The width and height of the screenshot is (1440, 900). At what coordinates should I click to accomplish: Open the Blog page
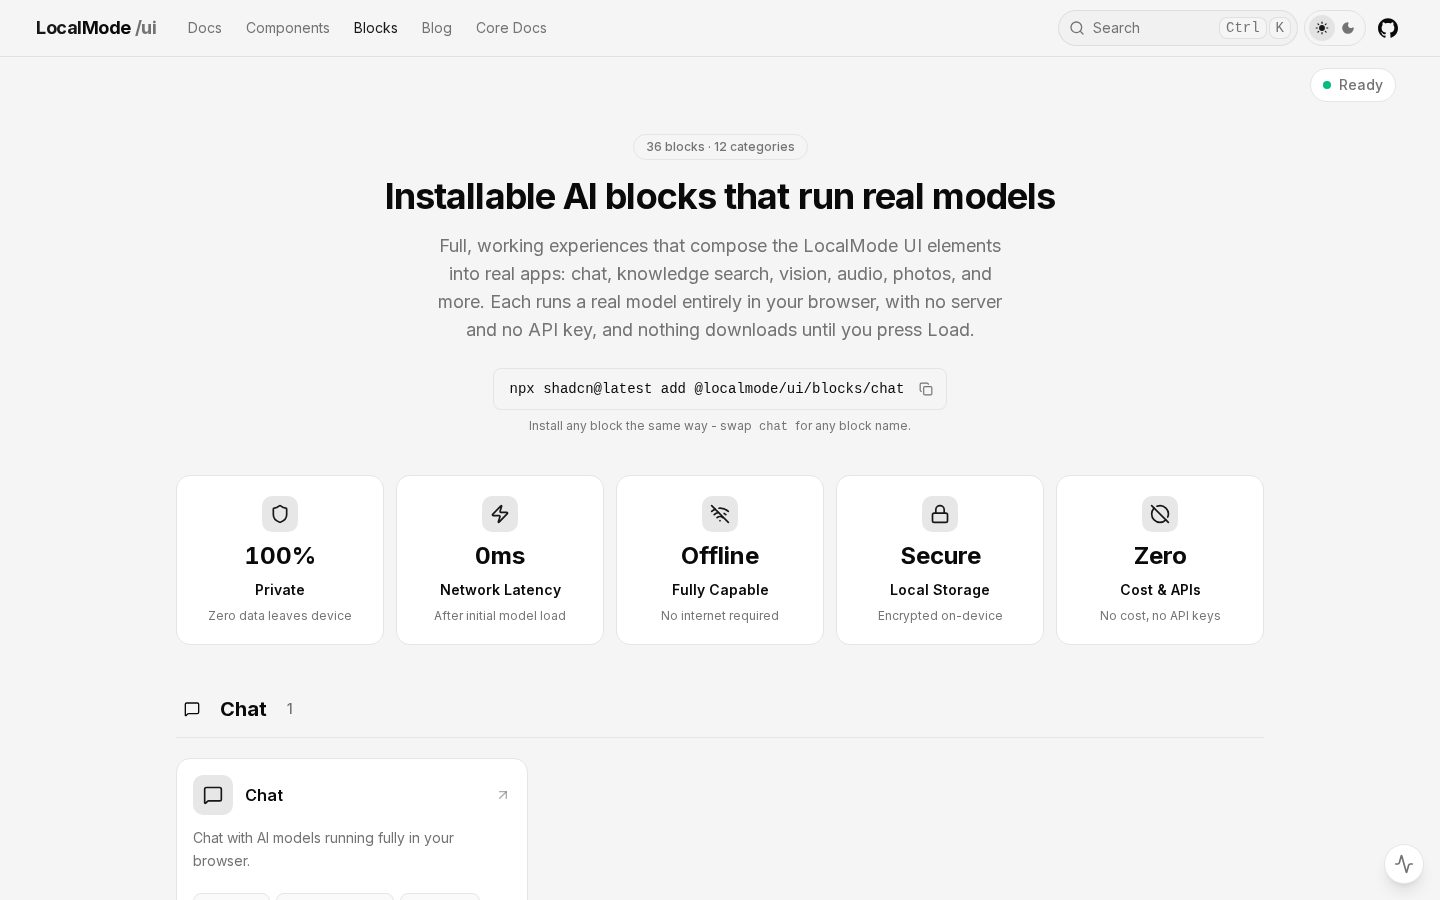coord(437,28)
